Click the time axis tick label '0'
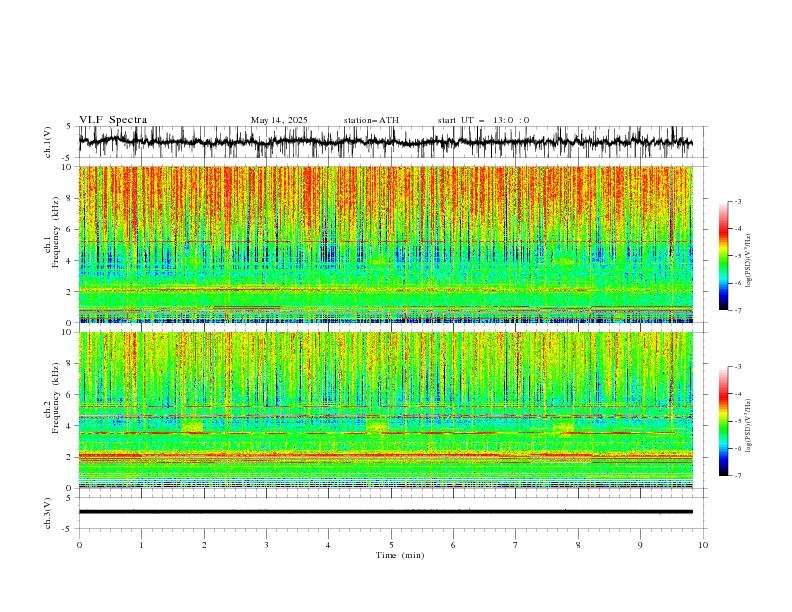 point(79,545)
